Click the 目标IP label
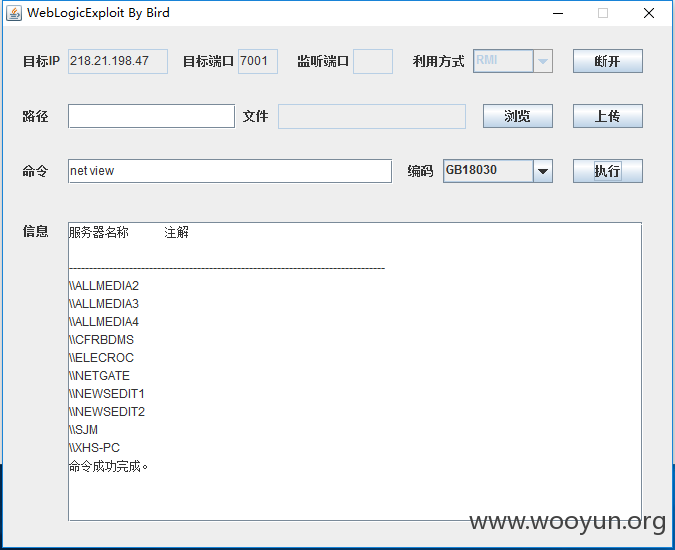The width and height of the screenshot is (675, 550). point(41,61)
